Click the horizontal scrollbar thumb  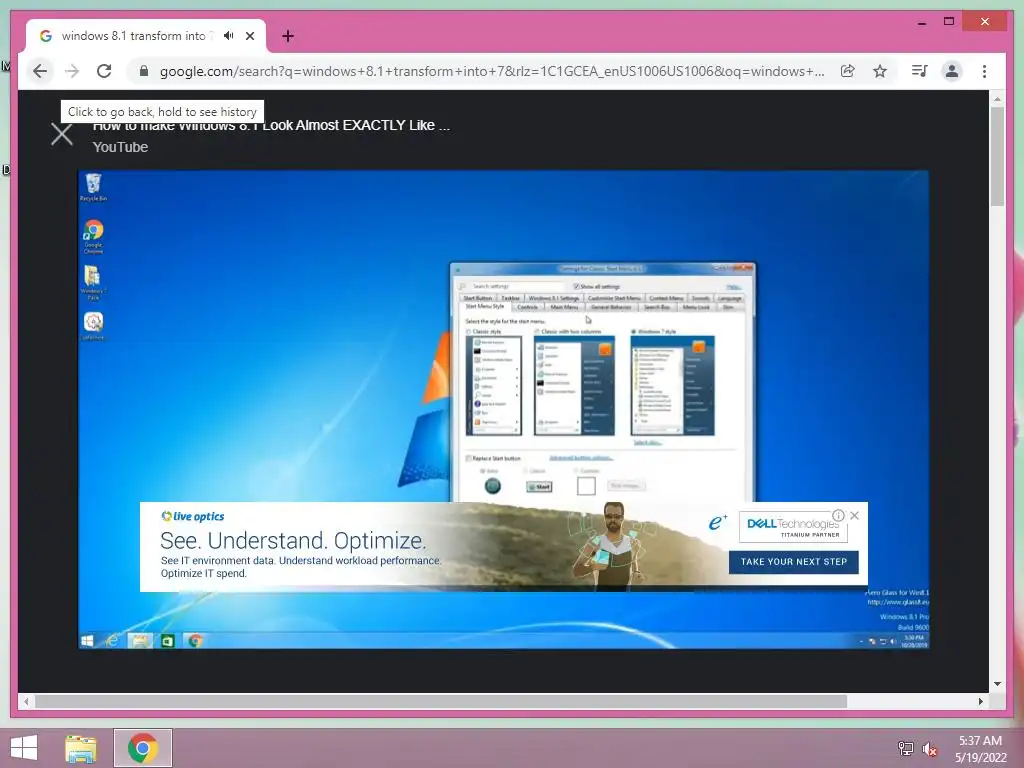pos(441,701)
